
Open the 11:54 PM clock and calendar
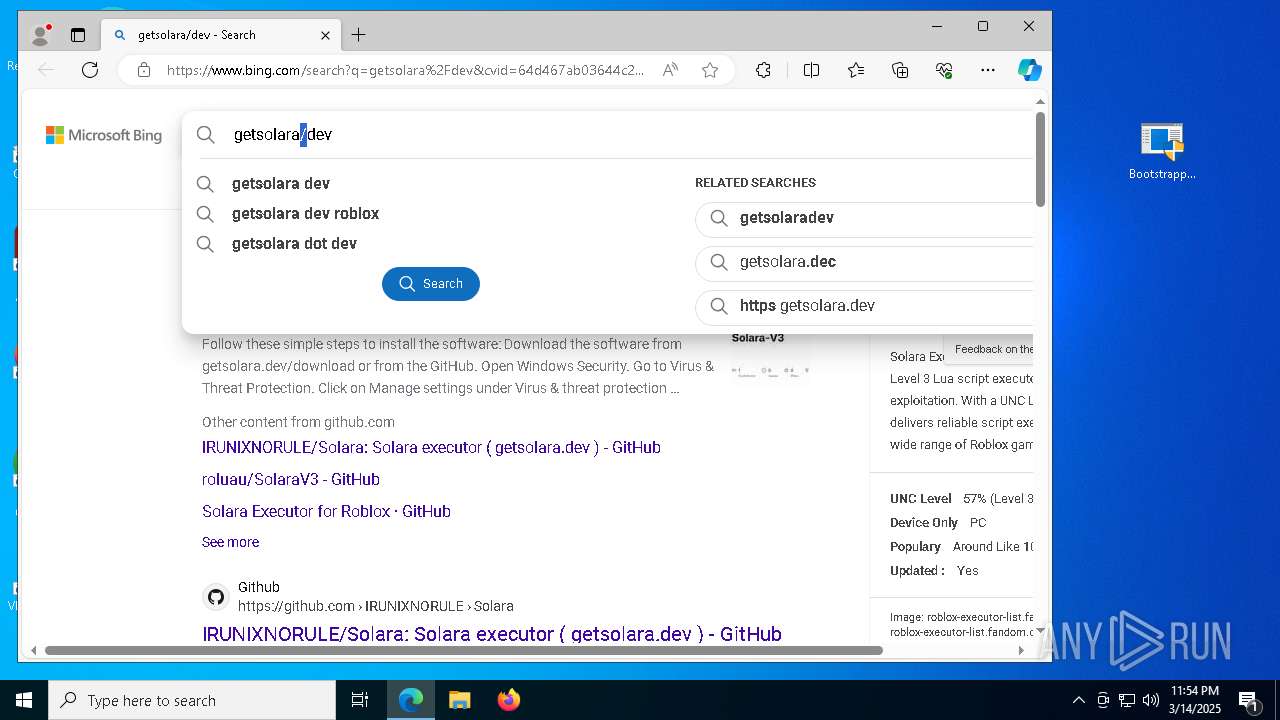click(1195, 700)
